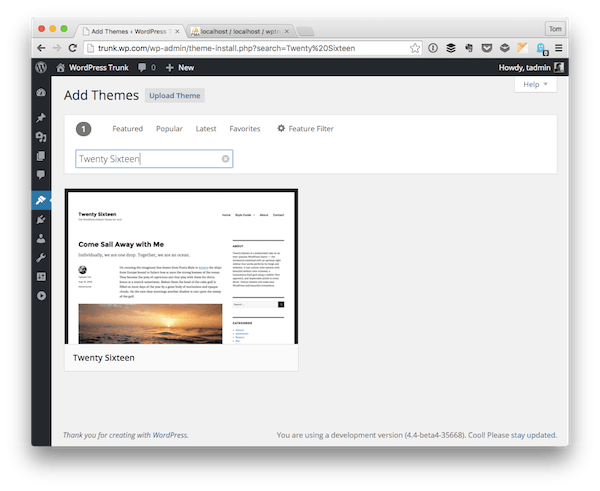This screenshot has height=491, width=600.
Task: Open comments bubble in the admin bar
Action: click(x=142, y=68)
